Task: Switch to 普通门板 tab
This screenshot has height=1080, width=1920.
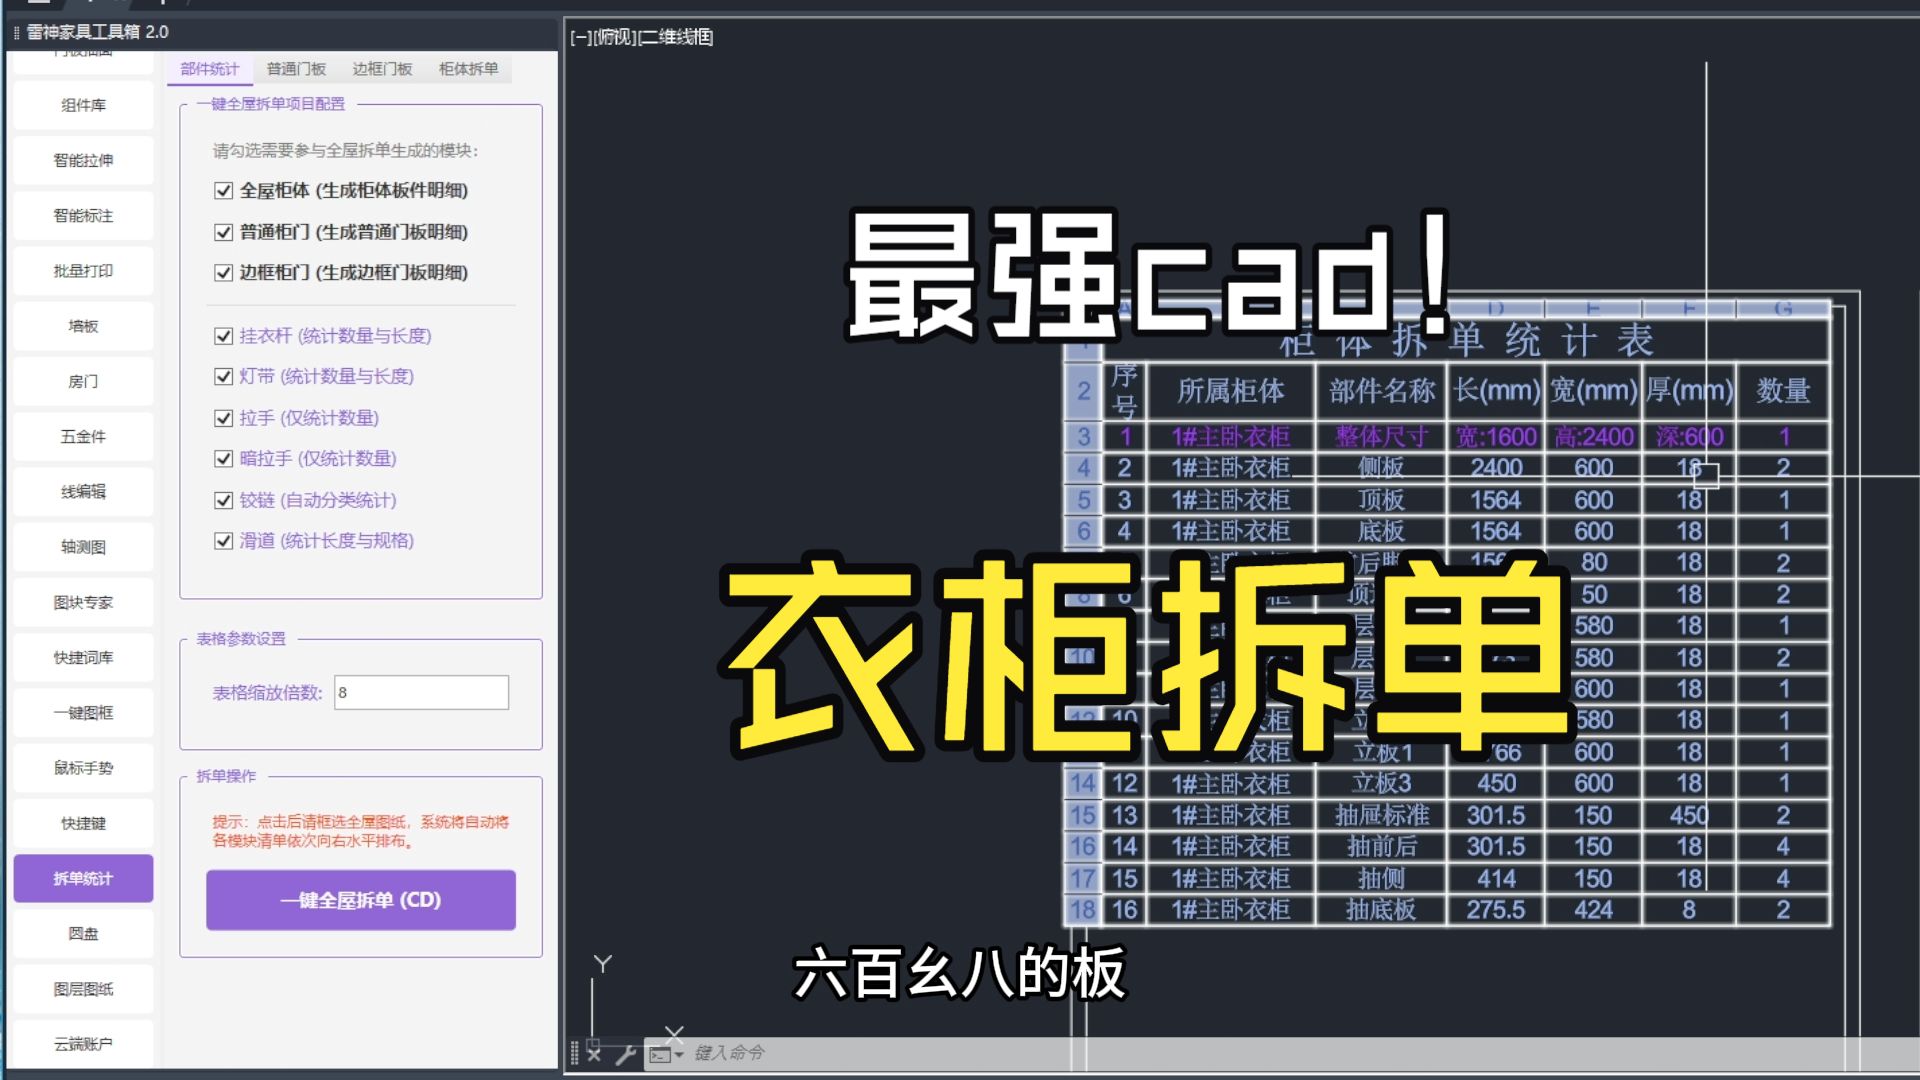Action: [296, 69]
